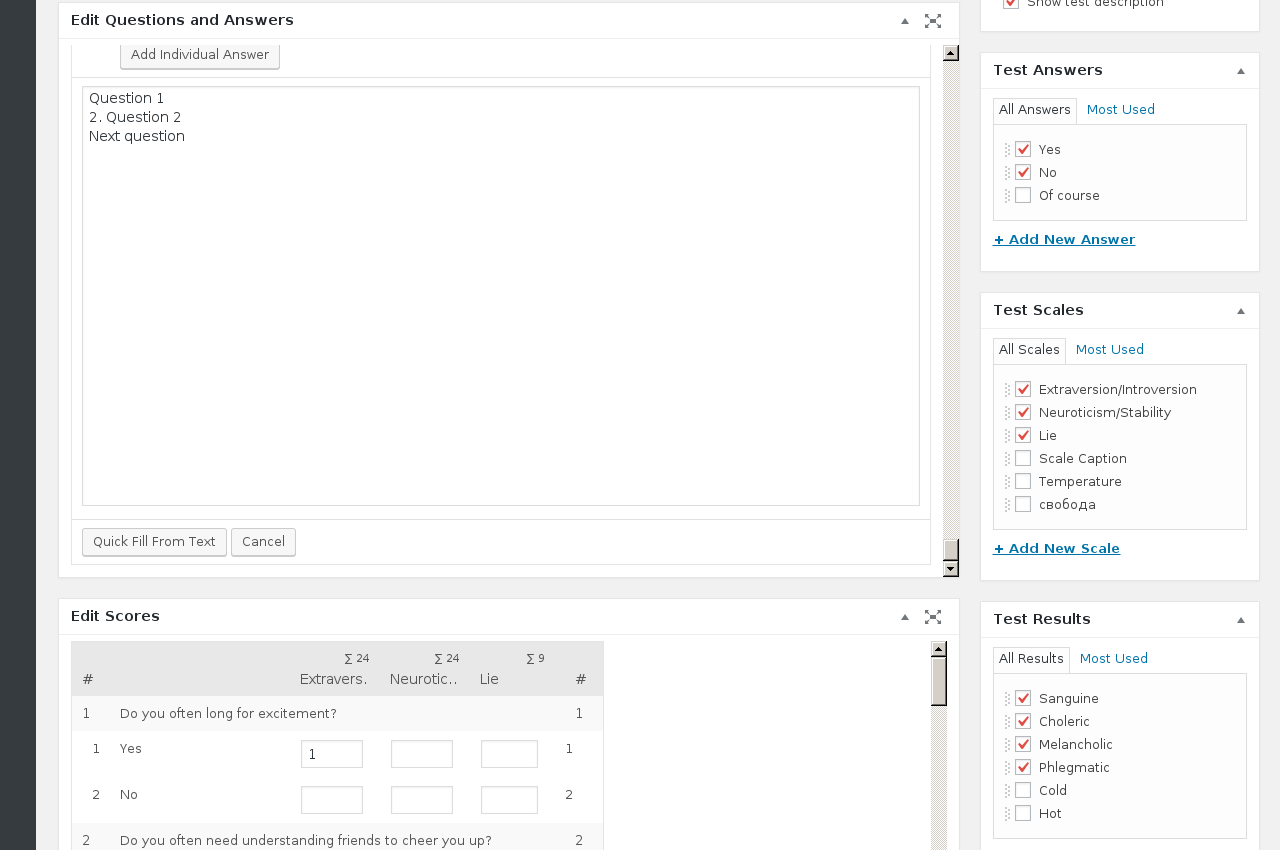This screenshot has width=1280, height=850.
Task: Collapse the Edit Questions and Answers panel
Action: [905, 21]
